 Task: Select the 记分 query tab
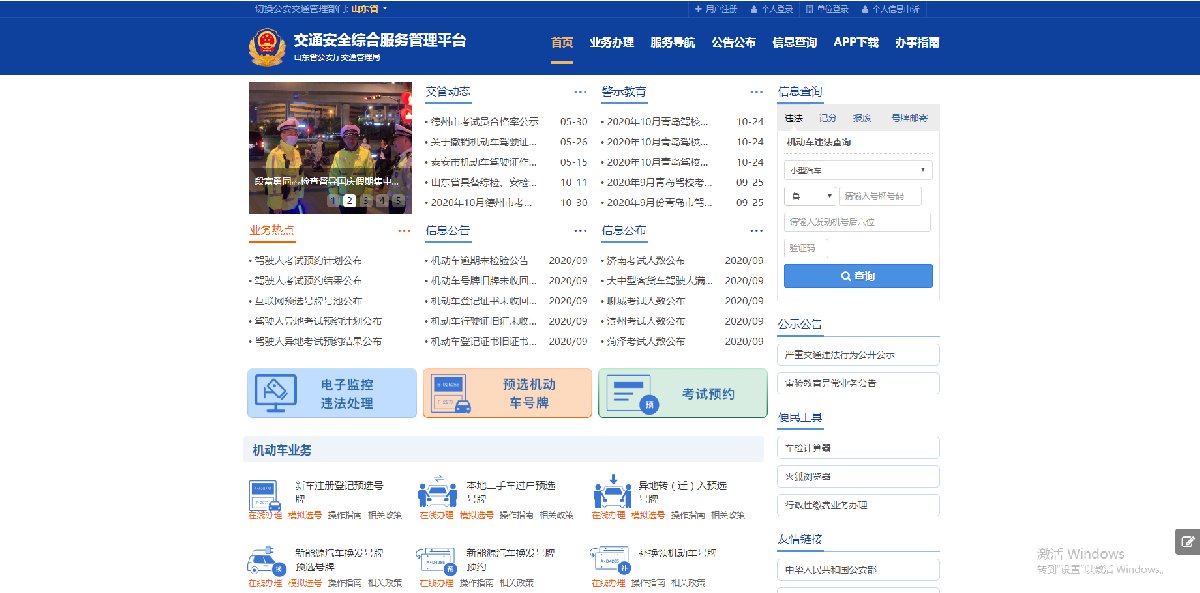coord(827,118)
